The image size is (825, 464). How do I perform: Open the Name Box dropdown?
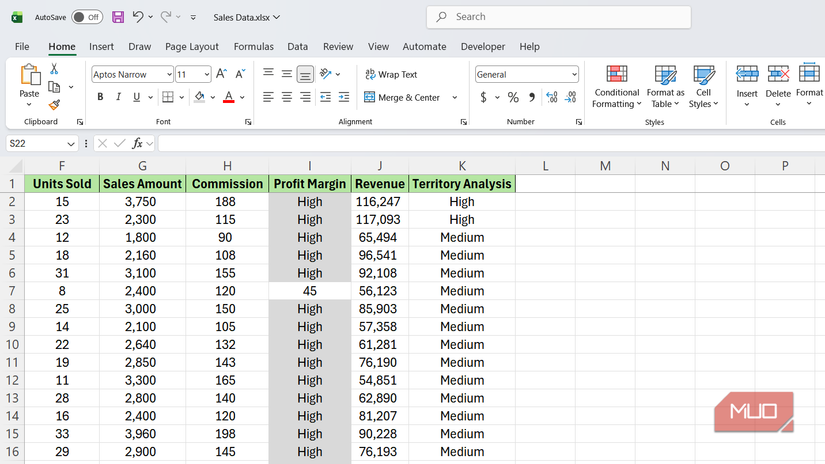coord(71,144)
